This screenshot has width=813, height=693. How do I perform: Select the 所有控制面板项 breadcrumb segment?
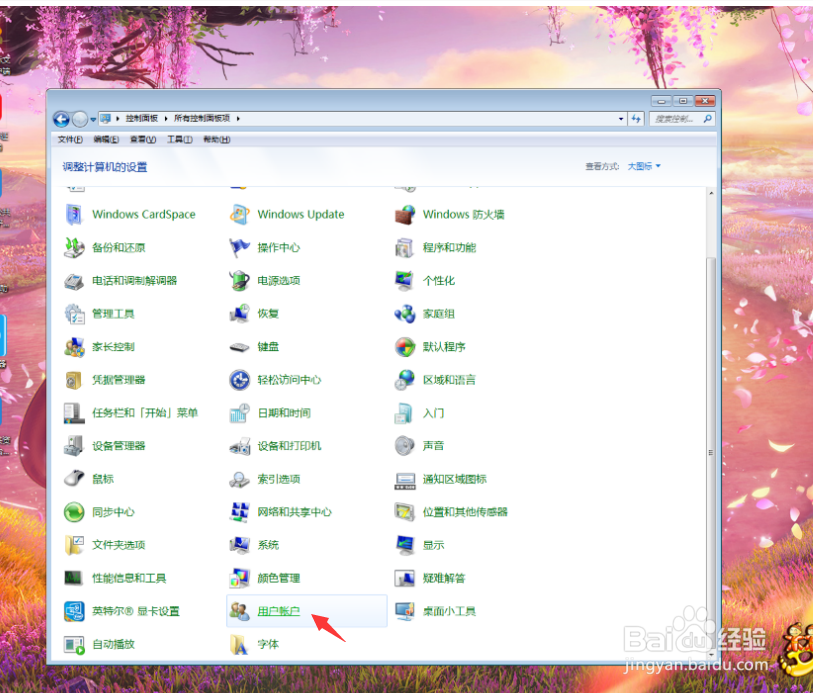(x=202, y=119)
